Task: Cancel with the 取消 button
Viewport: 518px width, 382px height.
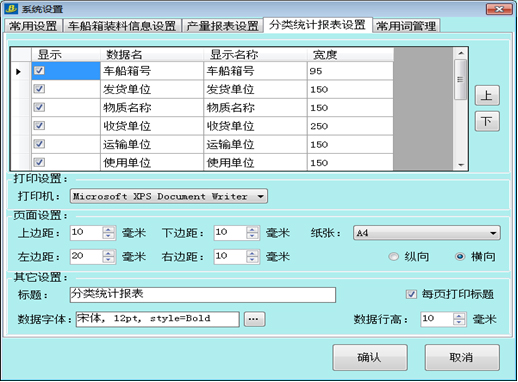Action: pyautogui.click(x=462, y=357)
